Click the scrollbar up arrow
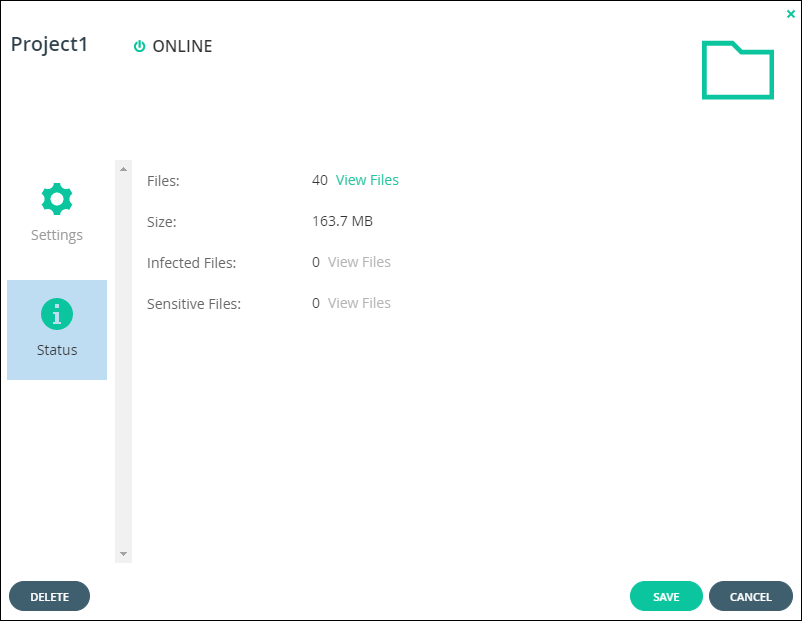The width and height of the screenshot is (802, 621). click(123, 169)
